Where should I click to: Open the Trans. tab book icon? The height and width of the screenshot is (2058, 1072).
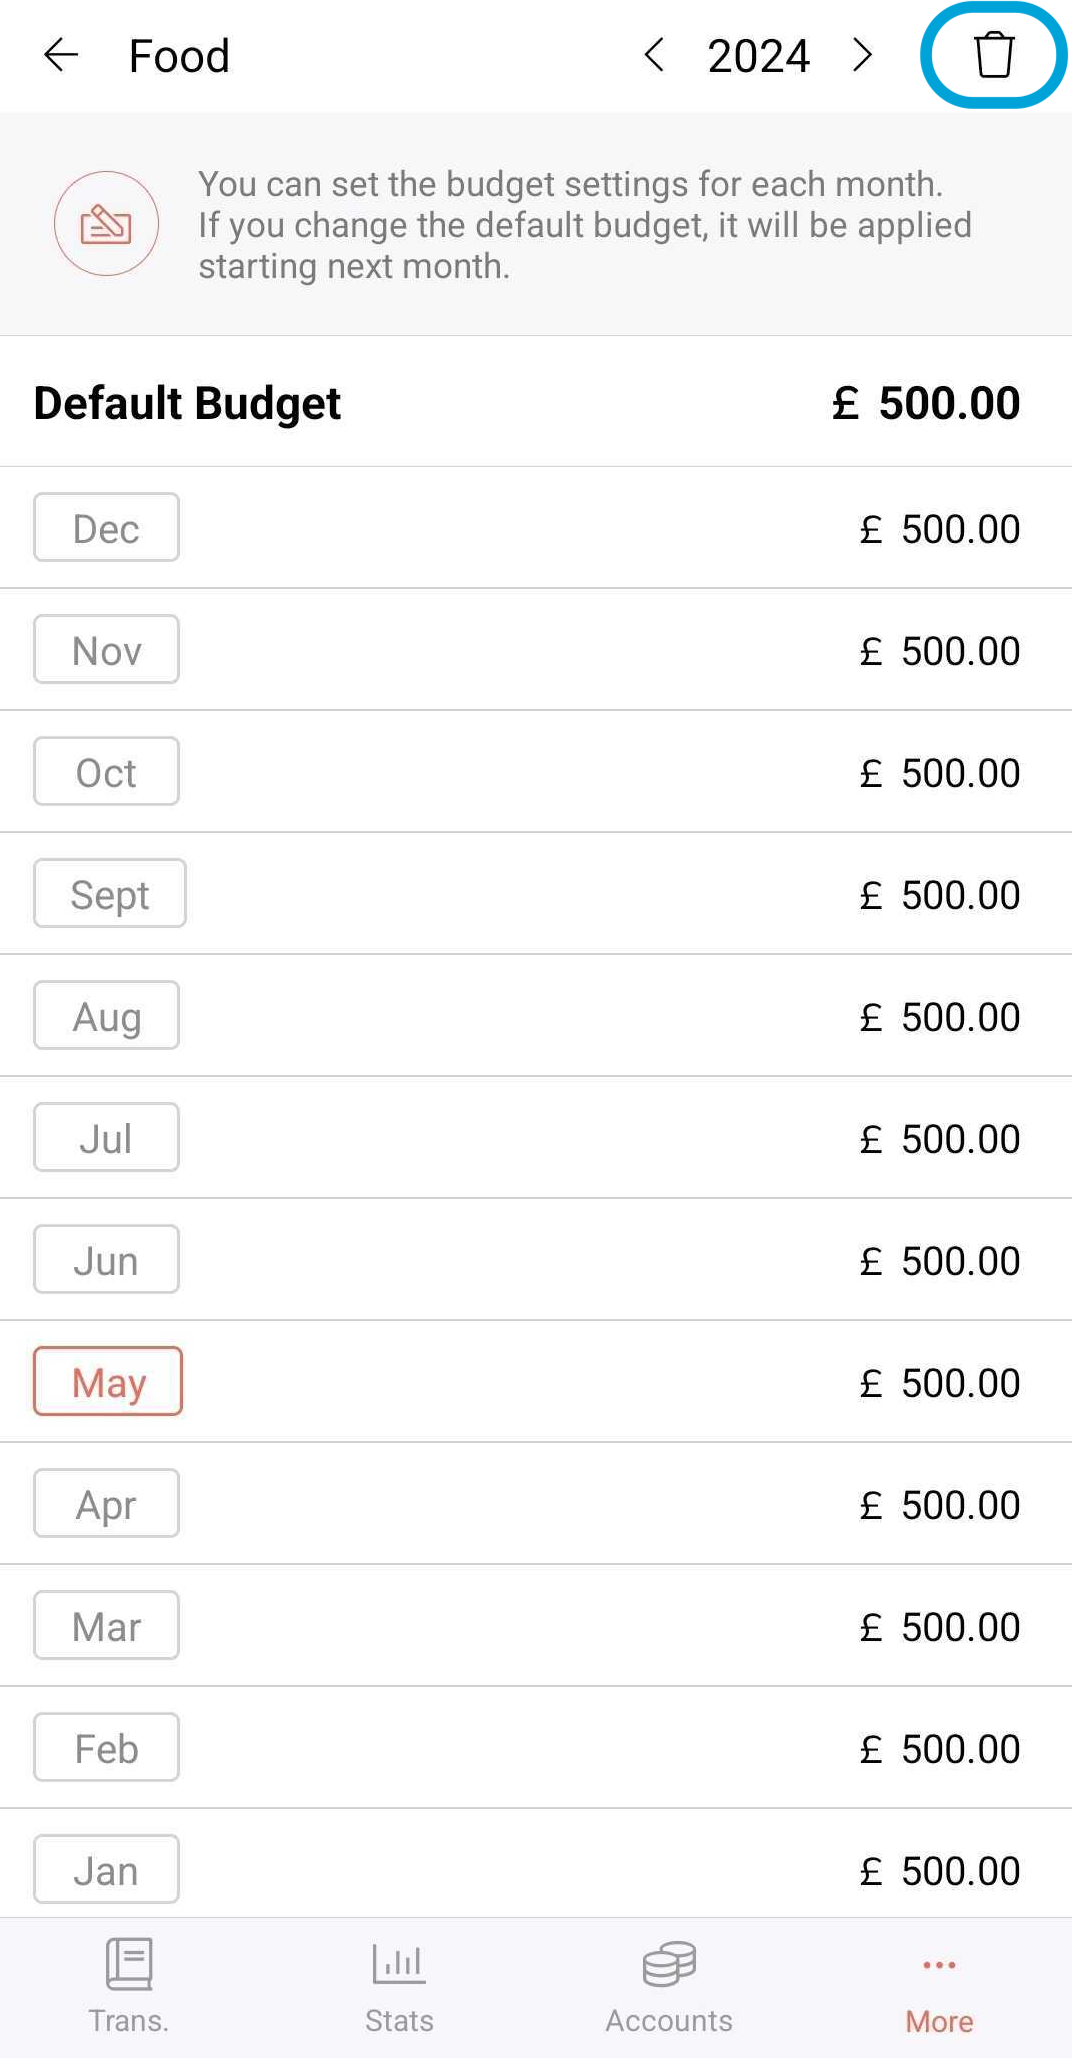pyautogui.click(x=129, y=1985)
